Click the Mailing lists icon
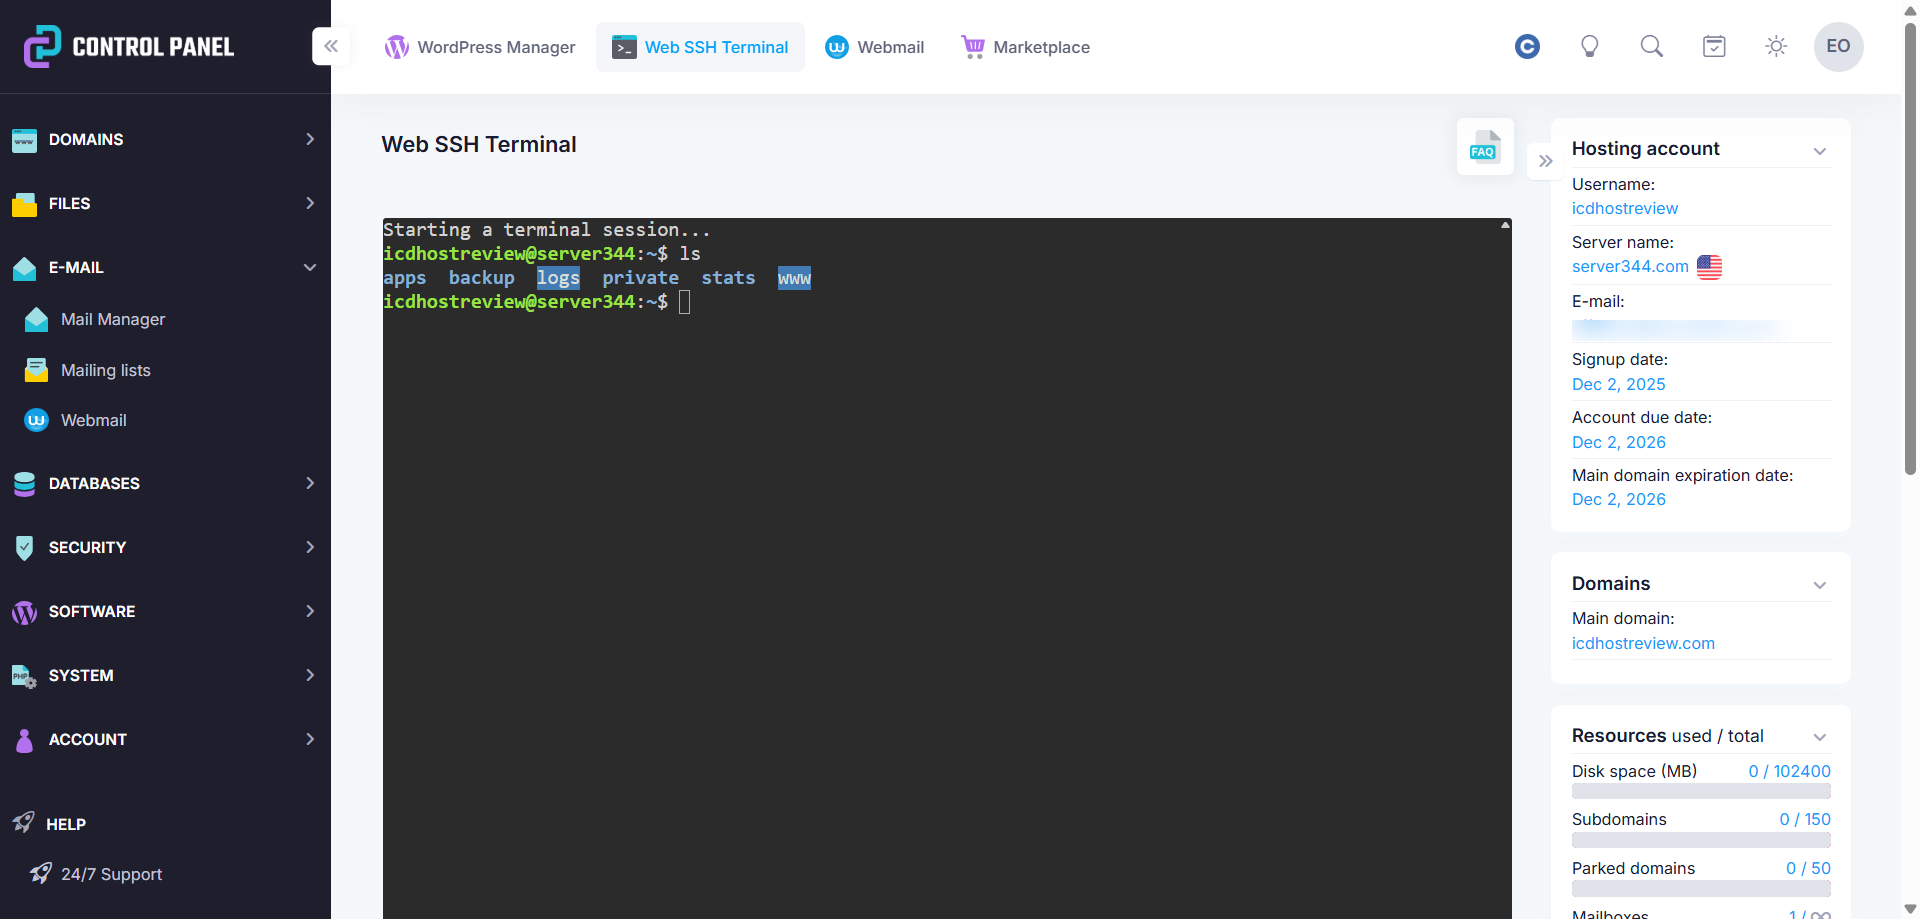This screenshot has width=1920, height=919. pyautogui.click(x=36, y=370)
